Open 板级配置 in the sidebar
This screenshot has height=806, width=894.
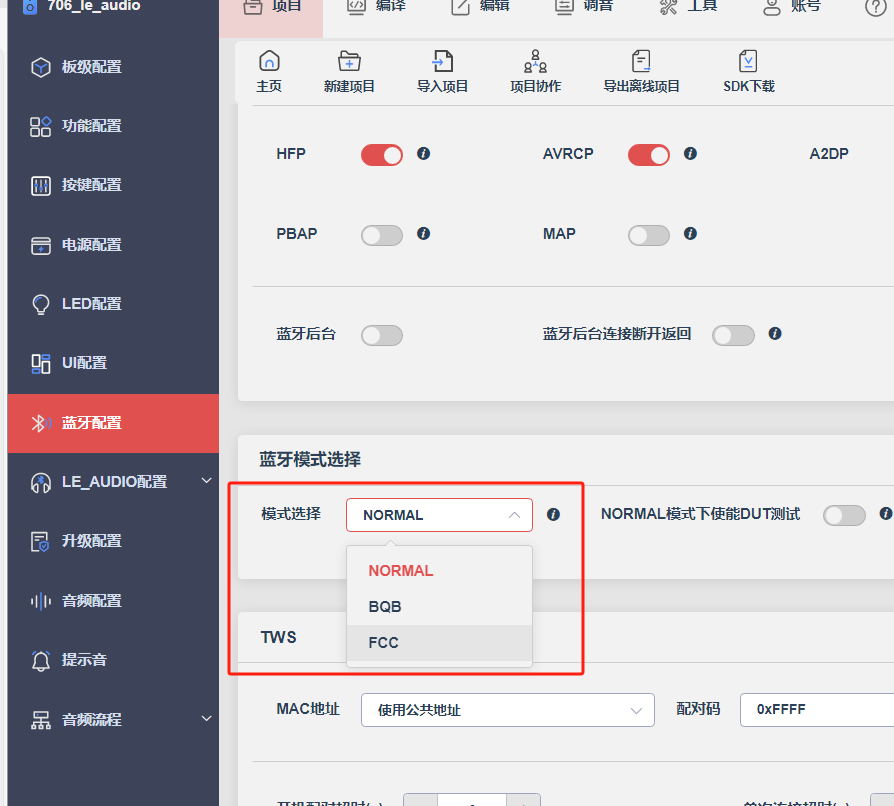tap(113, 67)
